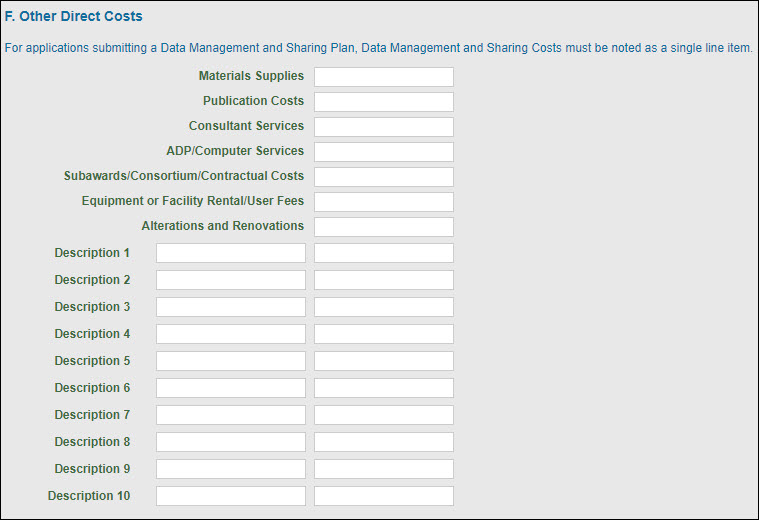
Task: Click the Description 6 text field
Action: point(230,388)
